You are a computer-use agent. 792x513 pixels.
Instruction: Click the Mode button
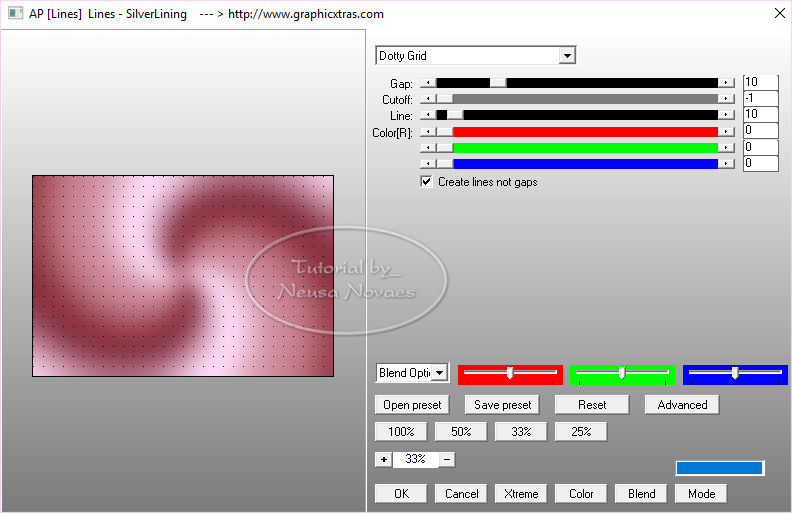pos(701,494)
